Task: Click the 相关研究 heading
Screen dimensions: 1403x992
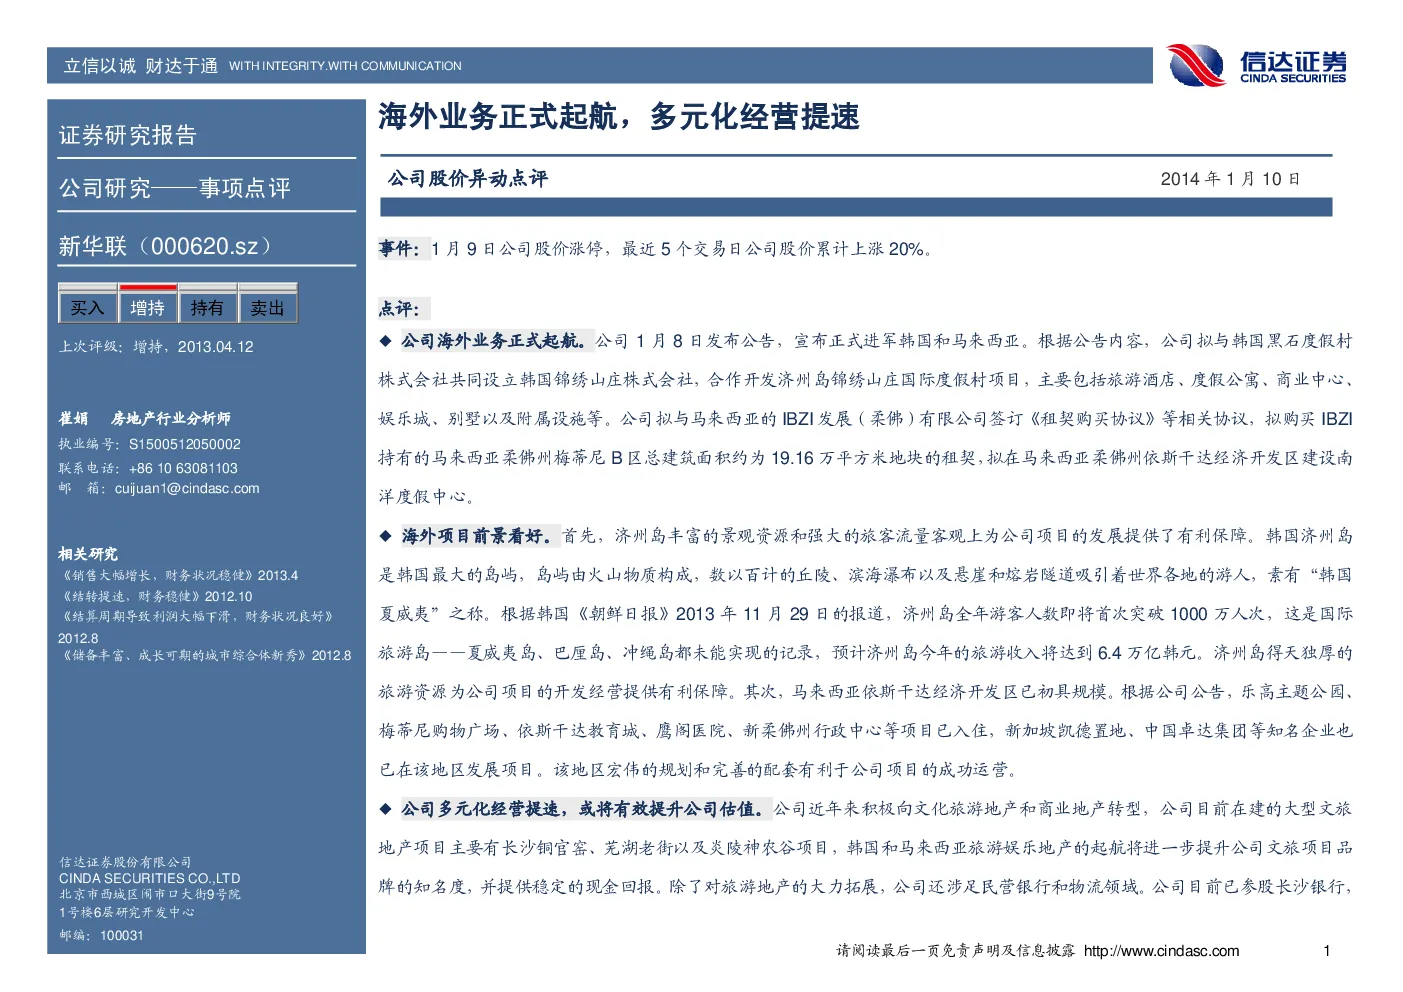Action: pos(88,554)
